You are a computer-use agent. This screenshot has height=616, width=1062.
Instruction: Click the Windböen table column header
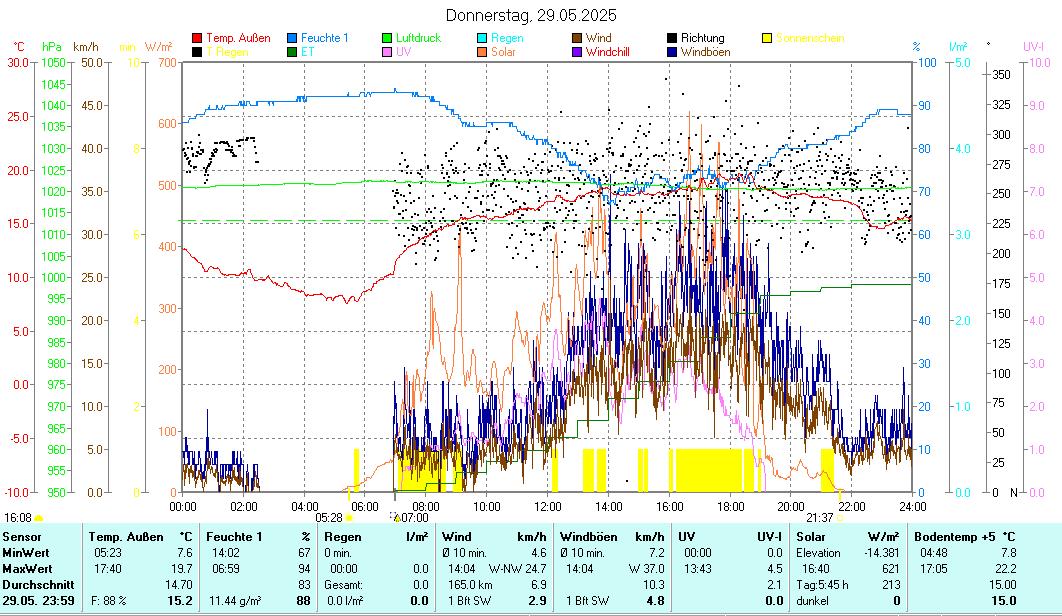(x=589, y=537)
